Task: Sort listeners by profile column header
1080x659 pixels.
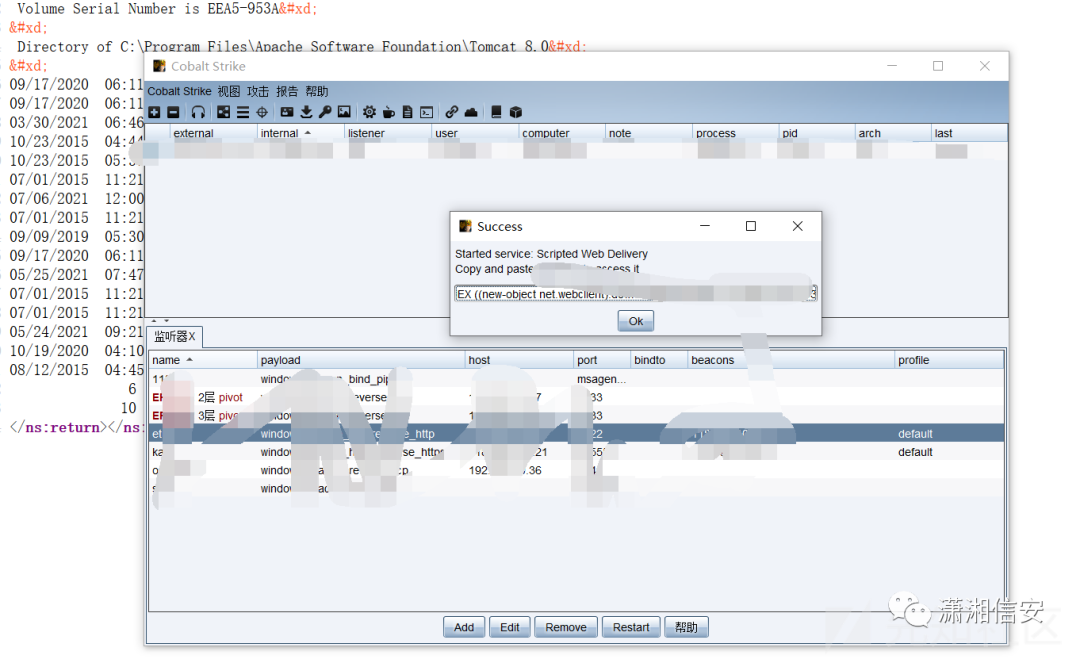Action: pyautogui.click(x=949, y=360)
